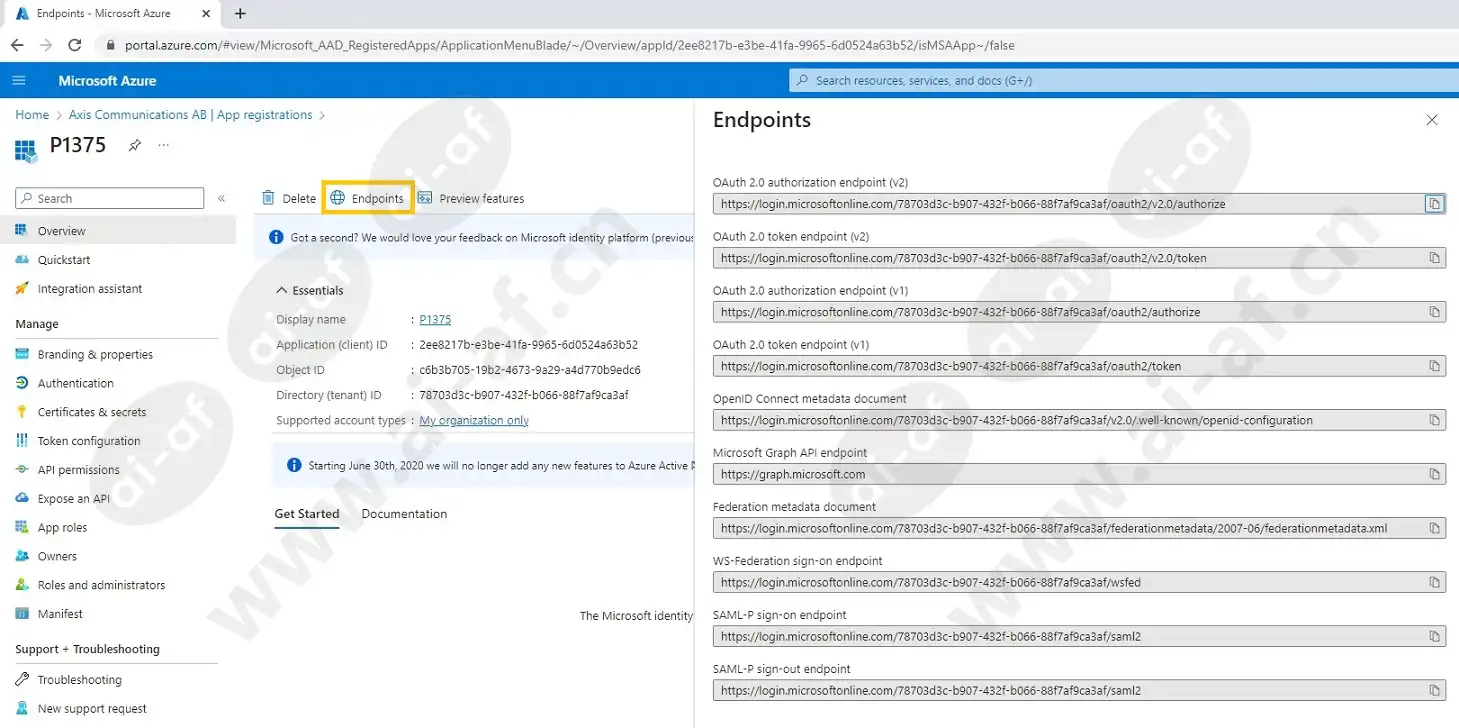Copy the OpenID Connect metadata document URL

(x=1434, y=420)
